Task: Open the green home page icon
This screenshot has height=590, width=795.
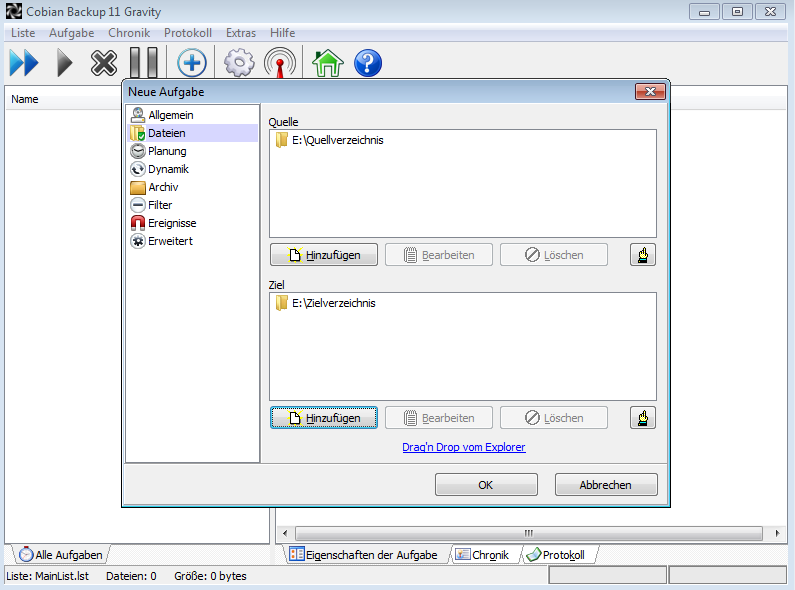Action: pyautogui.click(x=328, y=63)
